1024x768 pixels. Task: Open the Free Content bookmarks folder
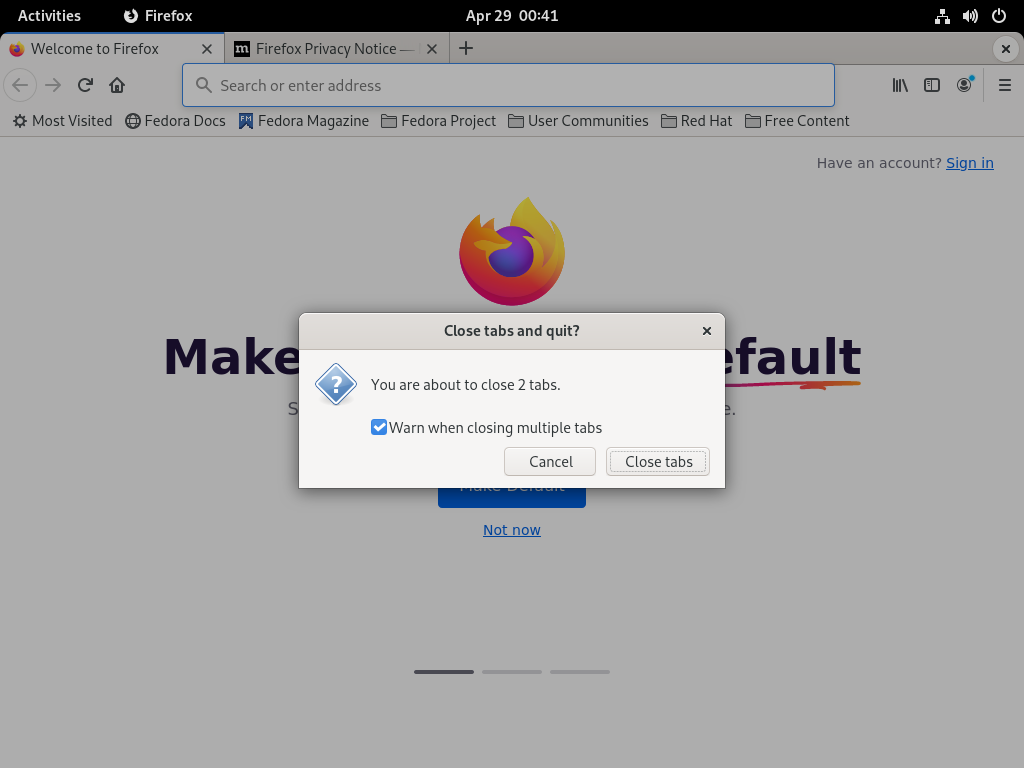coord(797,121)
